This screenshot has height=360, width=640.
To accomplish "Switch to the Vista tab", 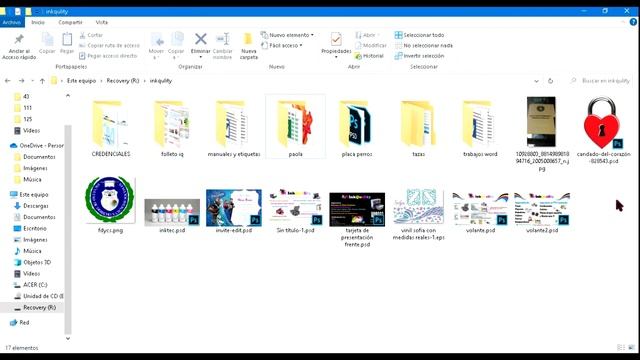I will pos(102,22).
